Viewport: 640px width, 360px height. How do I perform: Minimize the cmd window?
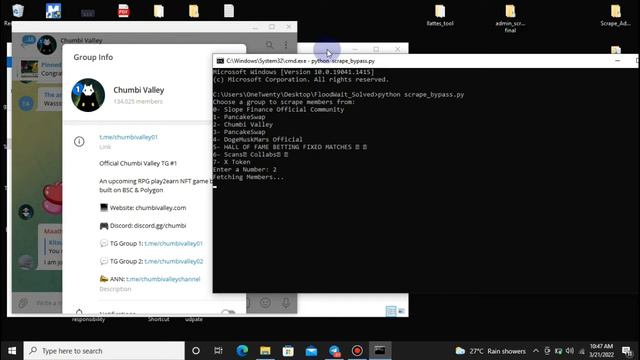point(618,61)
